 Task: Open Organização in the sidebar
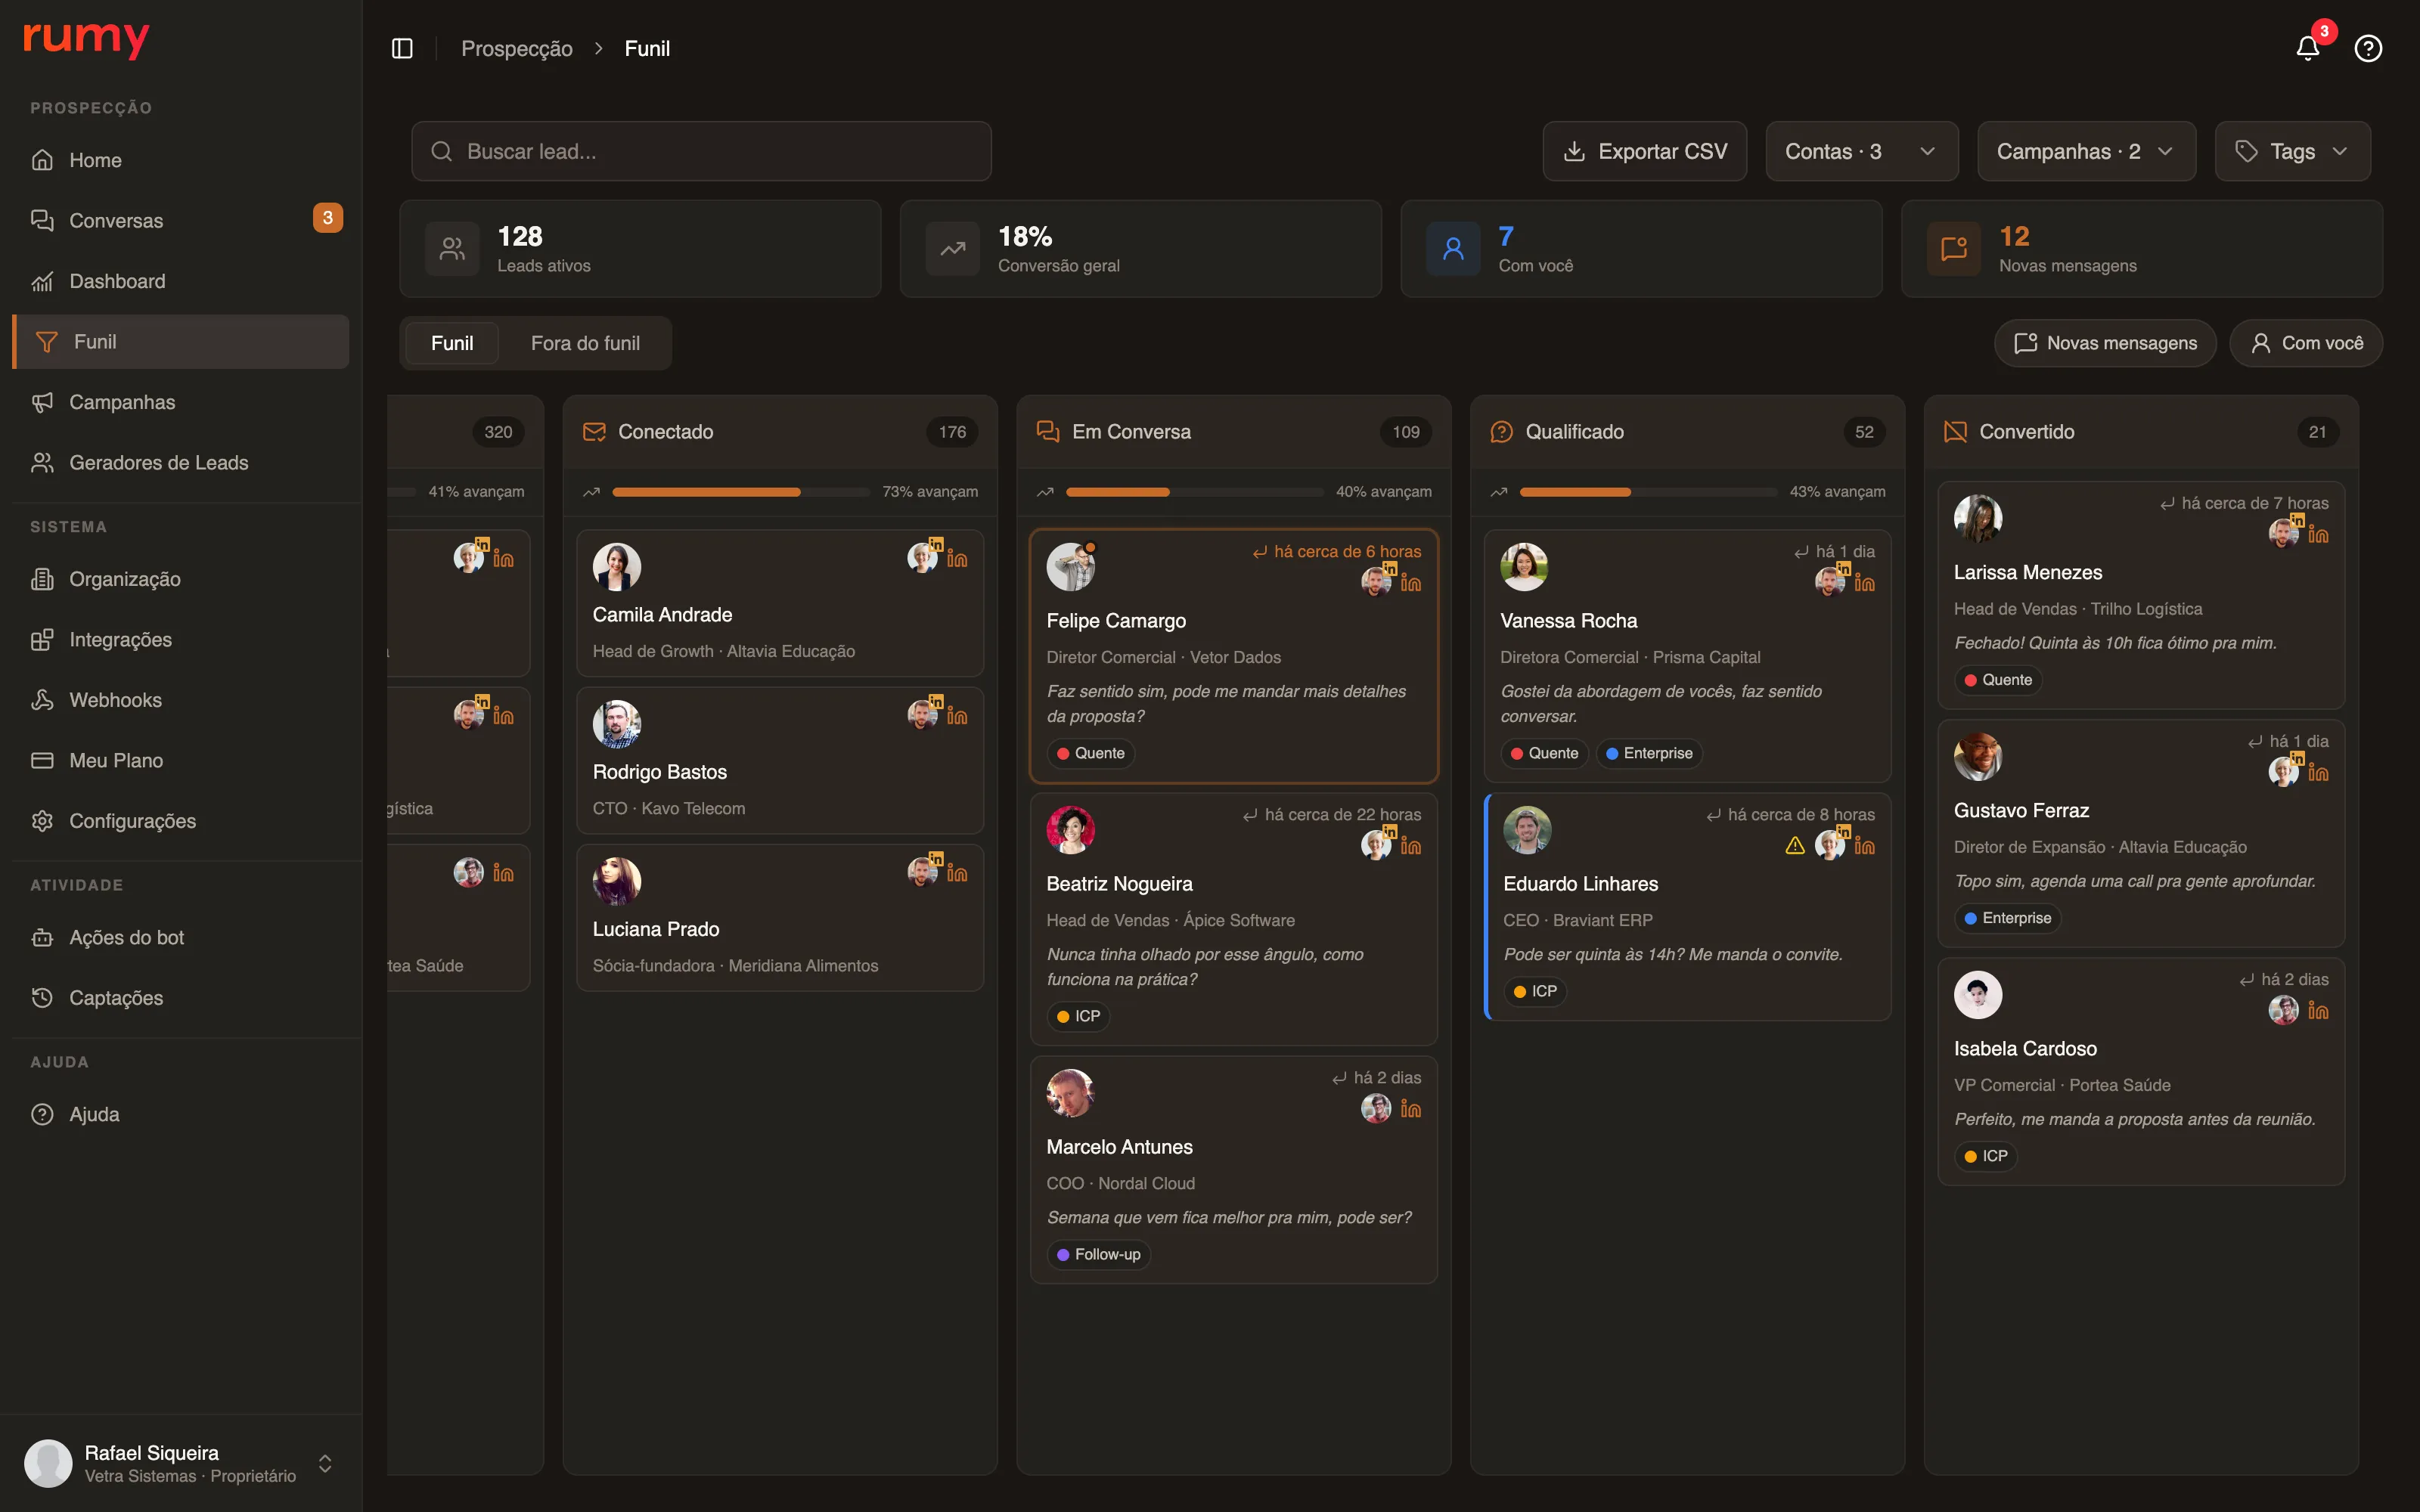(x=181, y=579)
